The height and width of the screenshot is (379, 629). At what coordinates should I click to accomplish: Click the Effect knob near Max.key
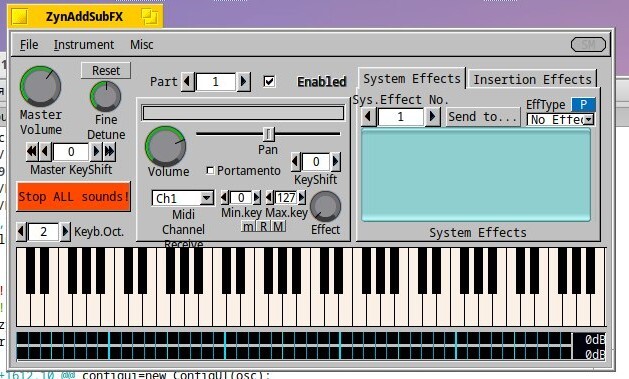pyautogui.click(x=325, y=207)
